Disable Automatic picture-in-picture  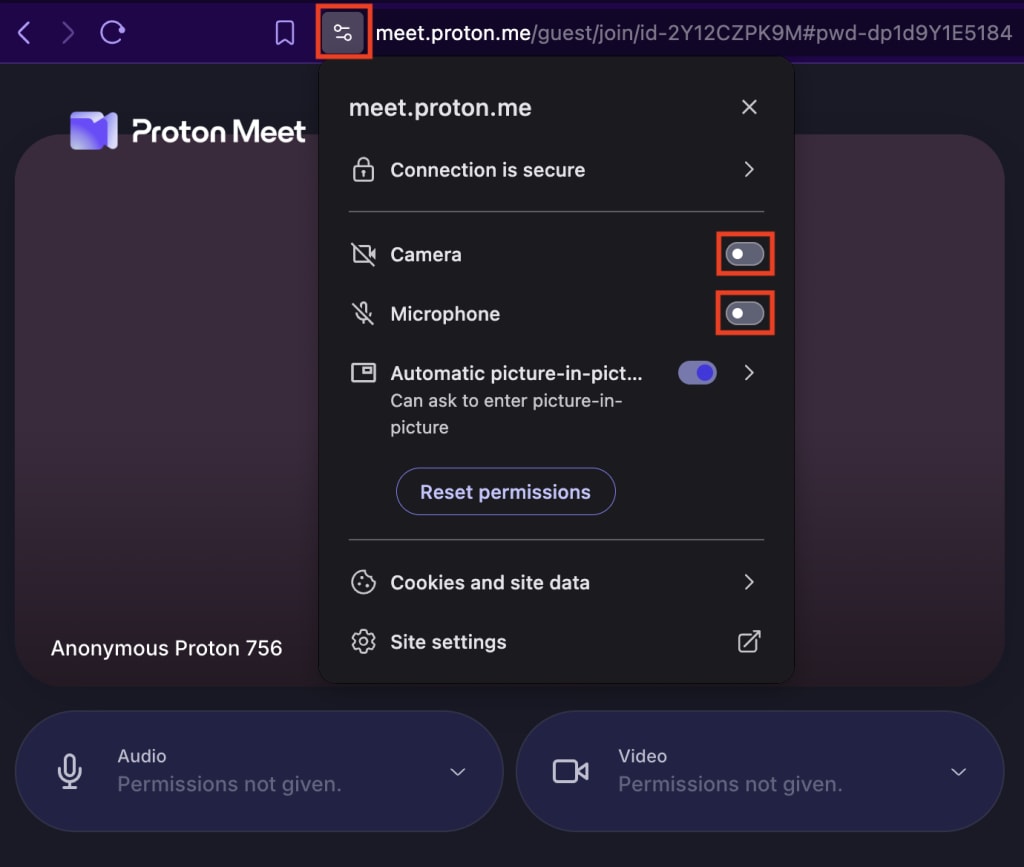(x=697, y=372)
